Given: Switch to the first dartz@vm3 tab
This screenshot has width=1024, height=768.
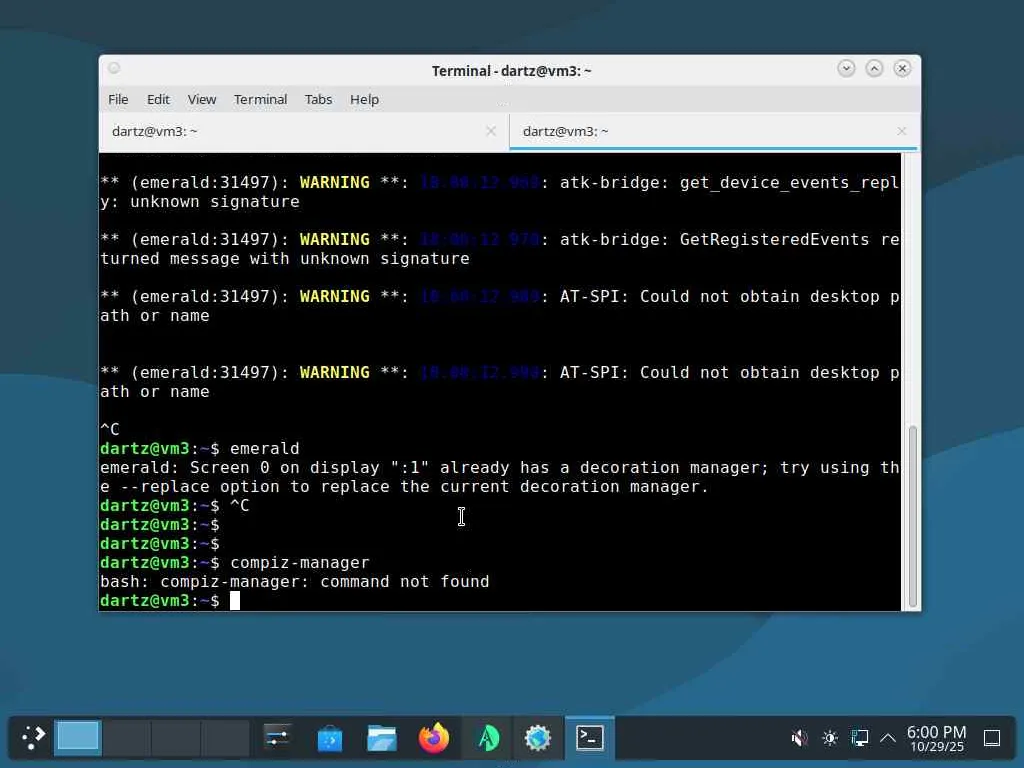Looking at the screenshot, I should 304,131.
